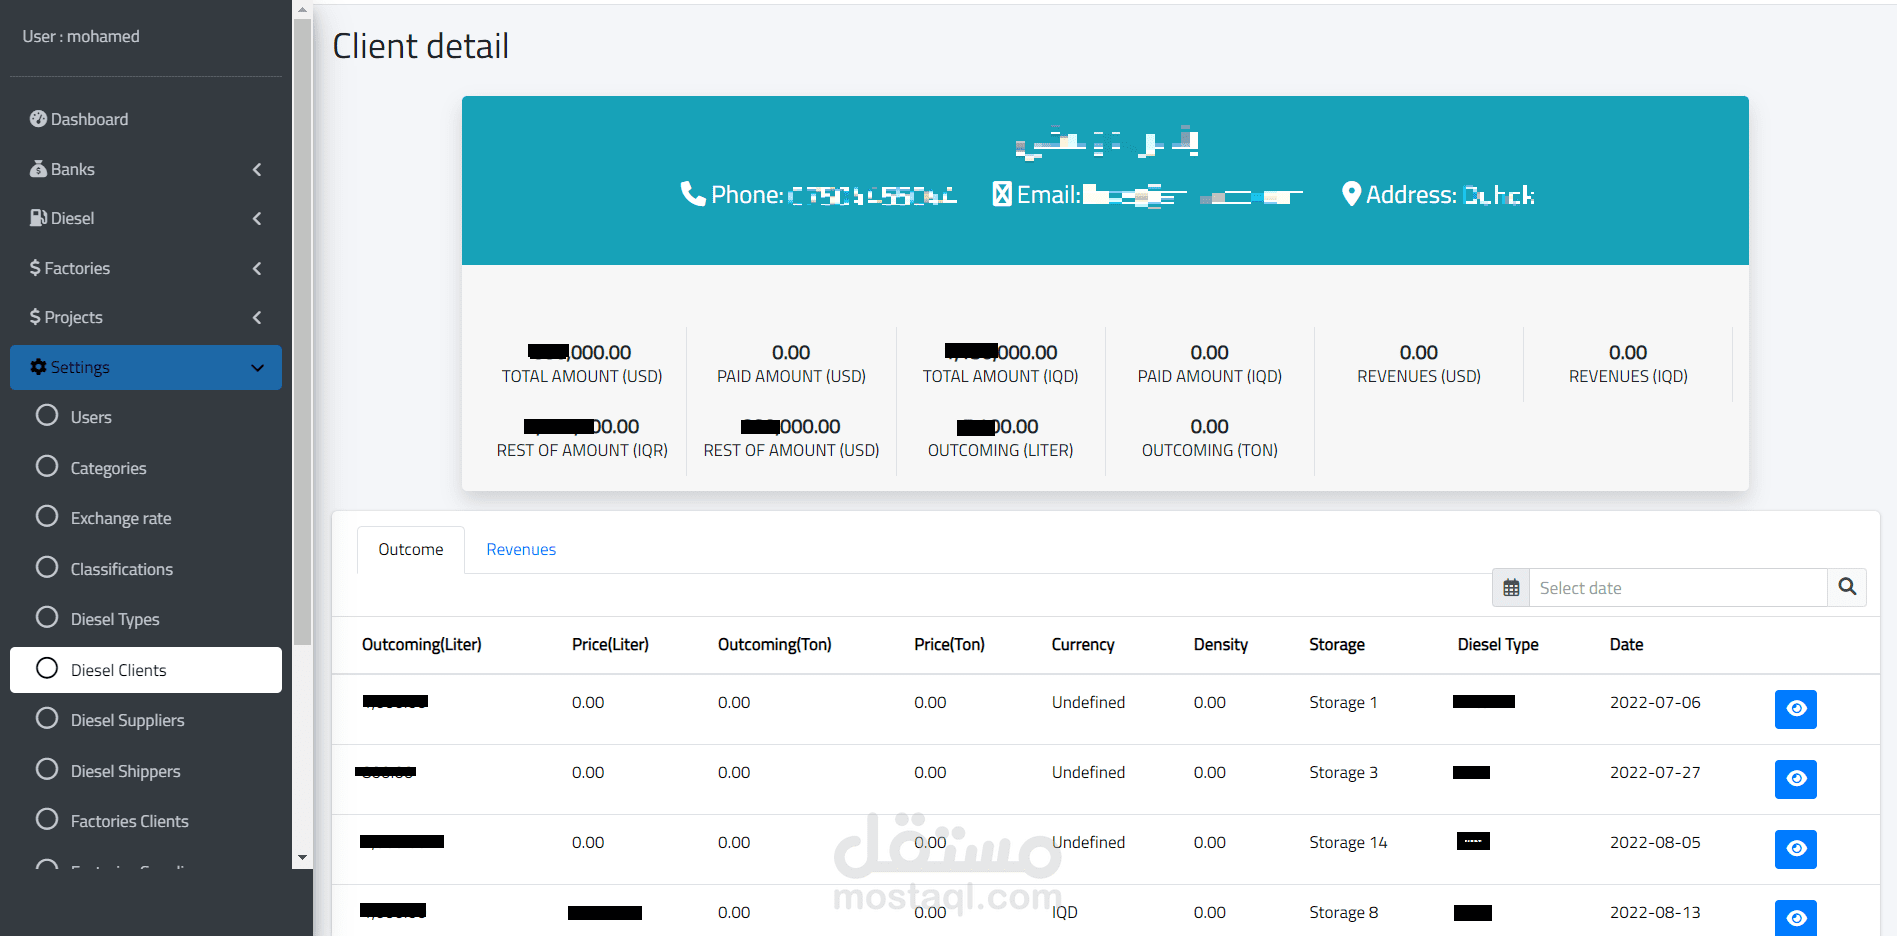This screenshot has height=936, width=1897.
Task: Click the Date column header
Action: 1626,645
